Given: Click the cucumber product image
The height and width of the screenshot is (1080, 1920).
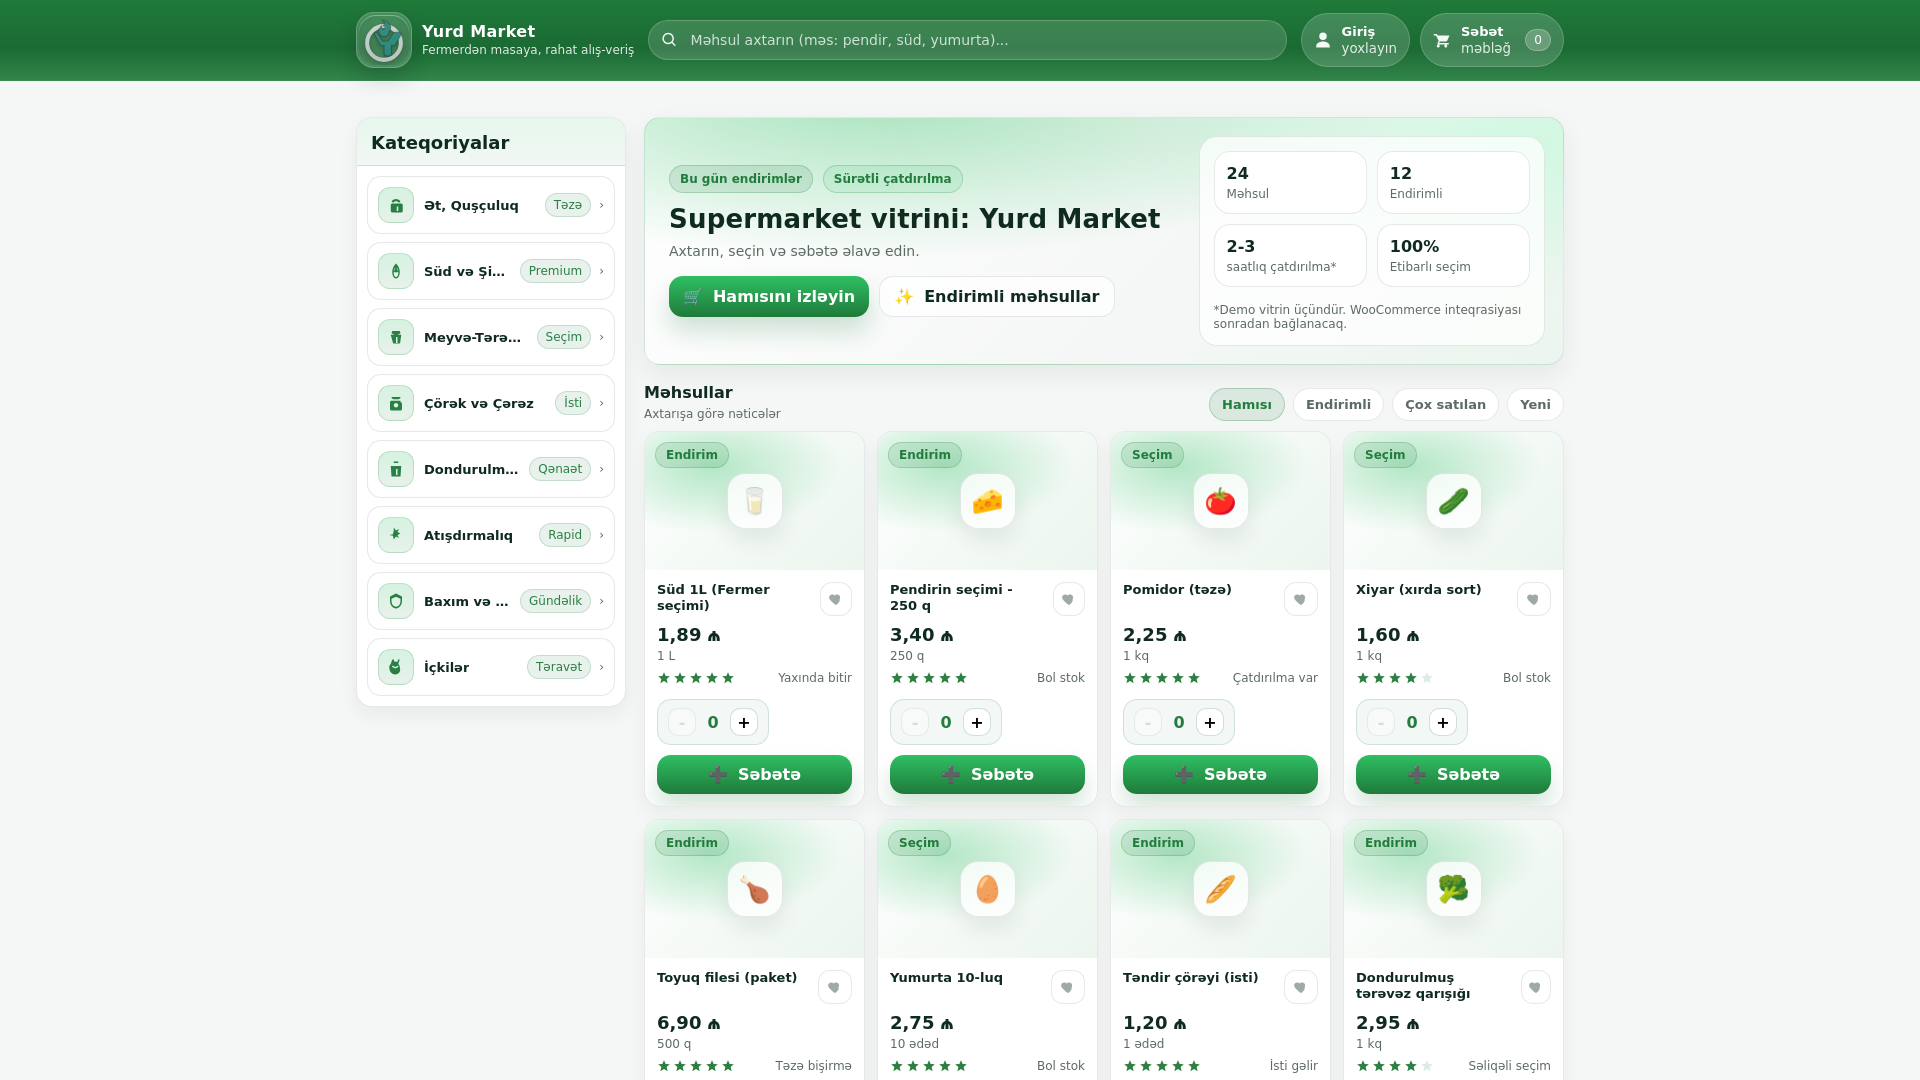Looking at the screenshot, I should (1454, 501).
